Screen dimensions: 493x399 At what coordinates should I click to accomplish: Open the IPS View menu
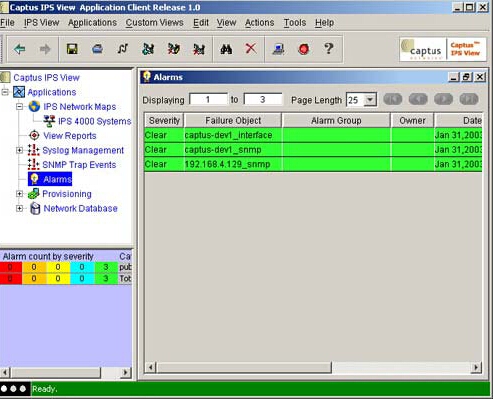[x=42, y=23]
